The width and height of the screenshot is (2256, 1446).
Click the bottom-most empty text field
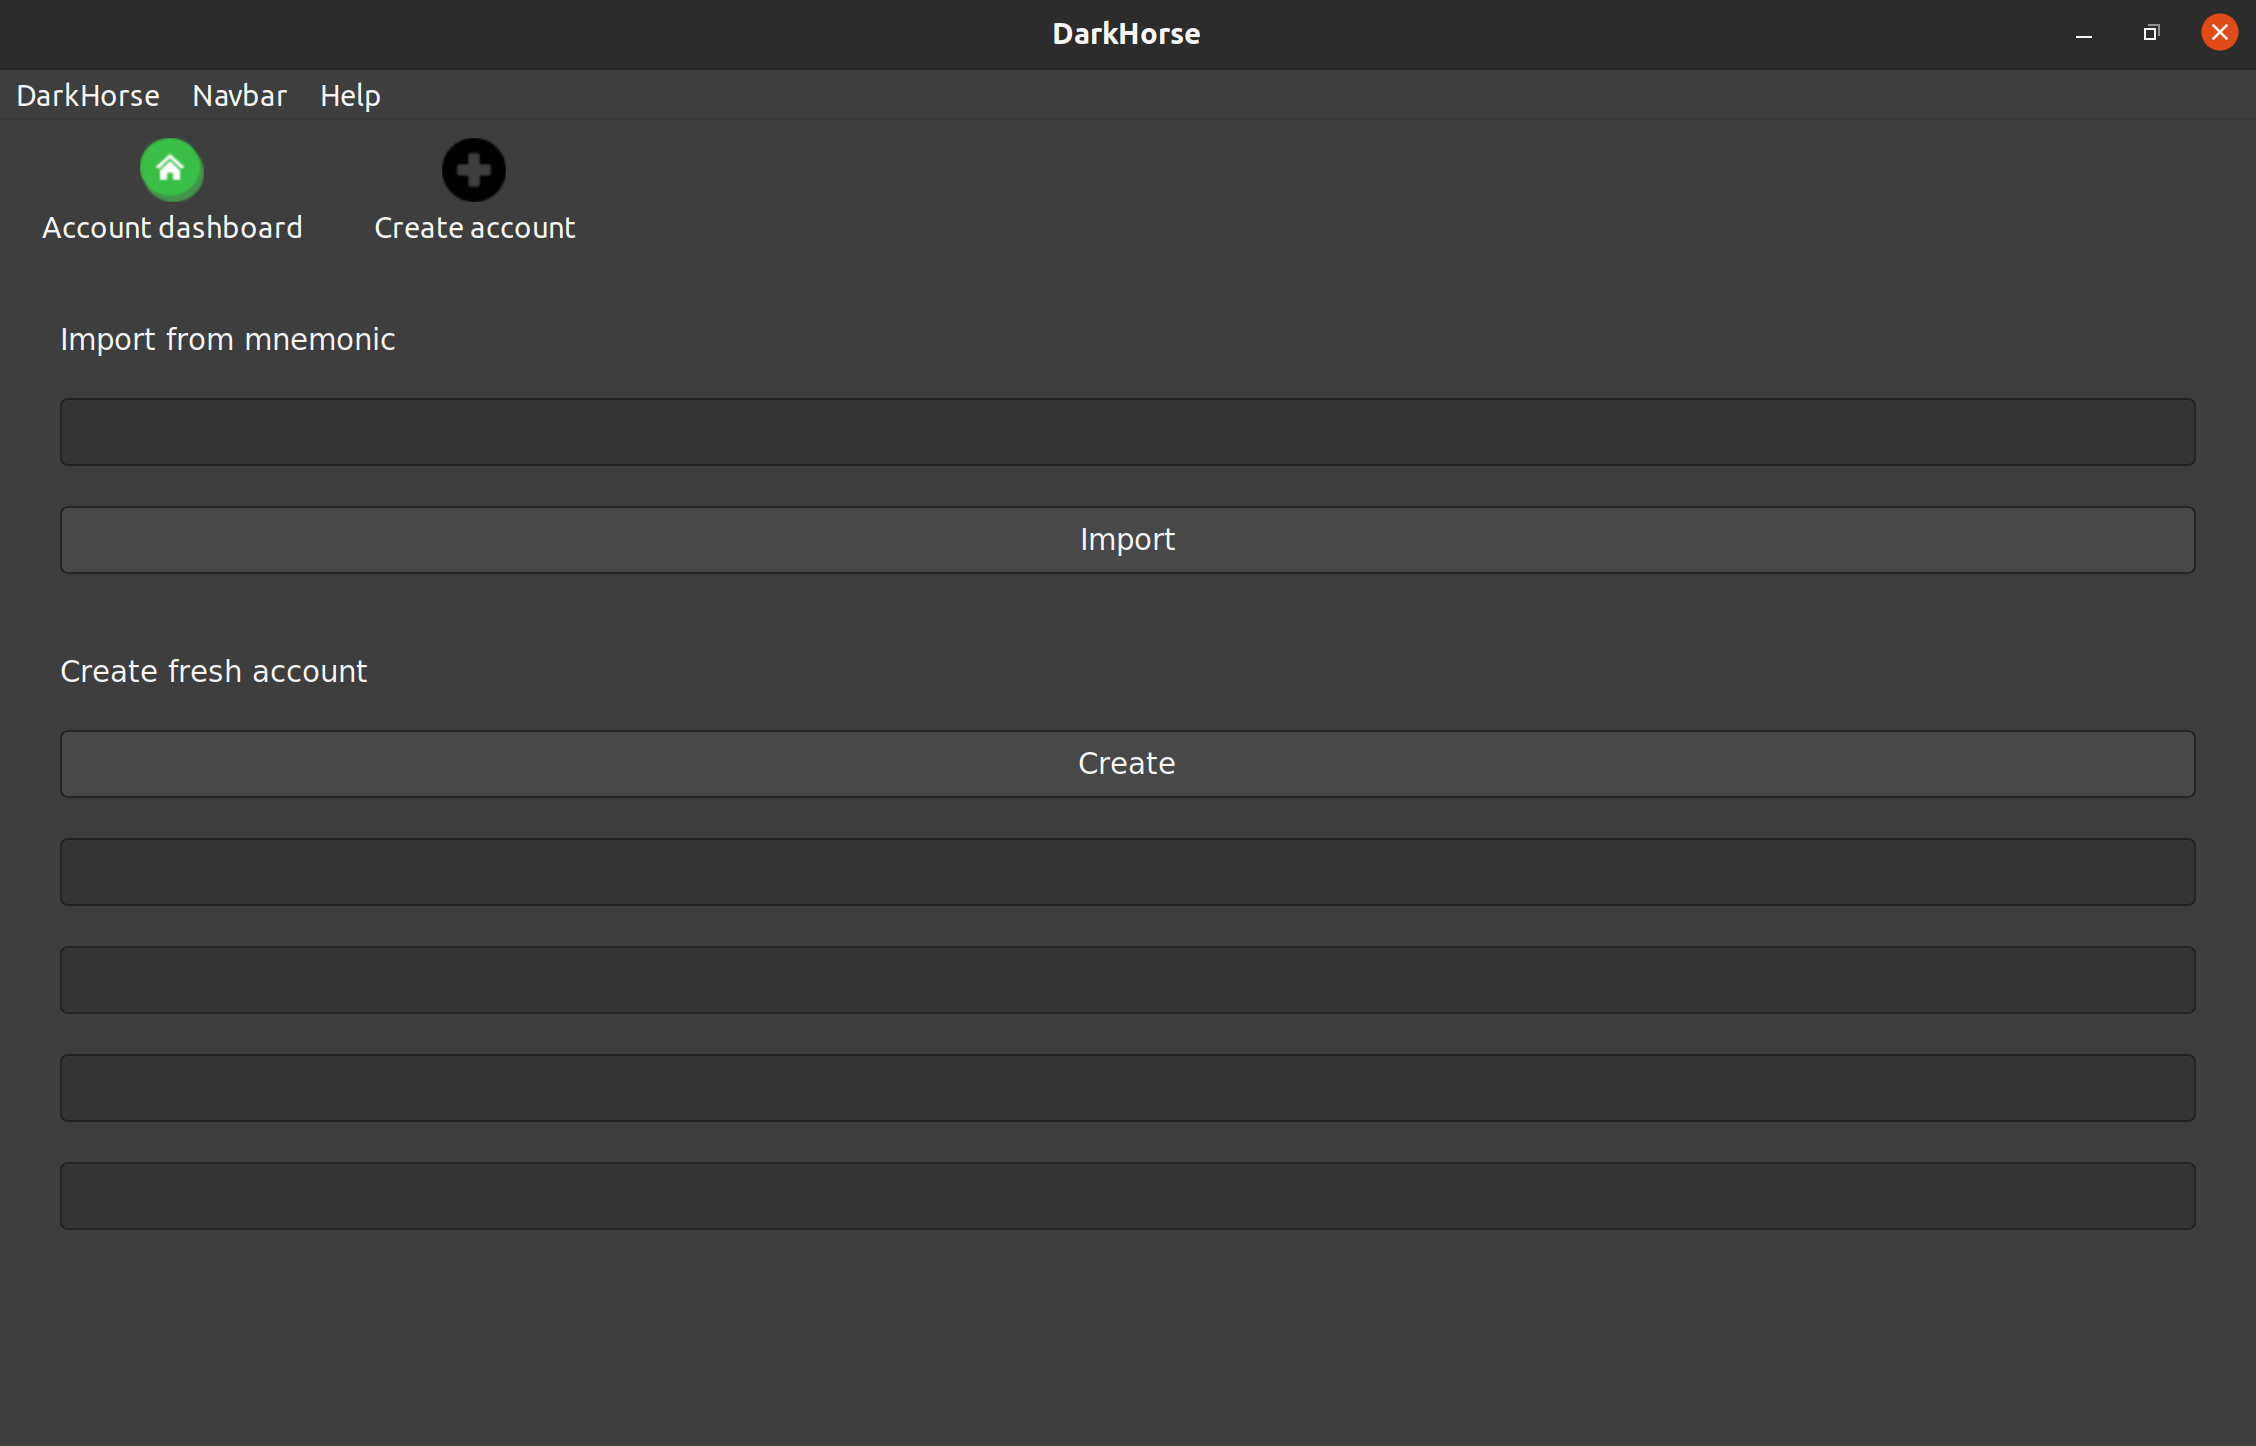coord(1127,1196)
